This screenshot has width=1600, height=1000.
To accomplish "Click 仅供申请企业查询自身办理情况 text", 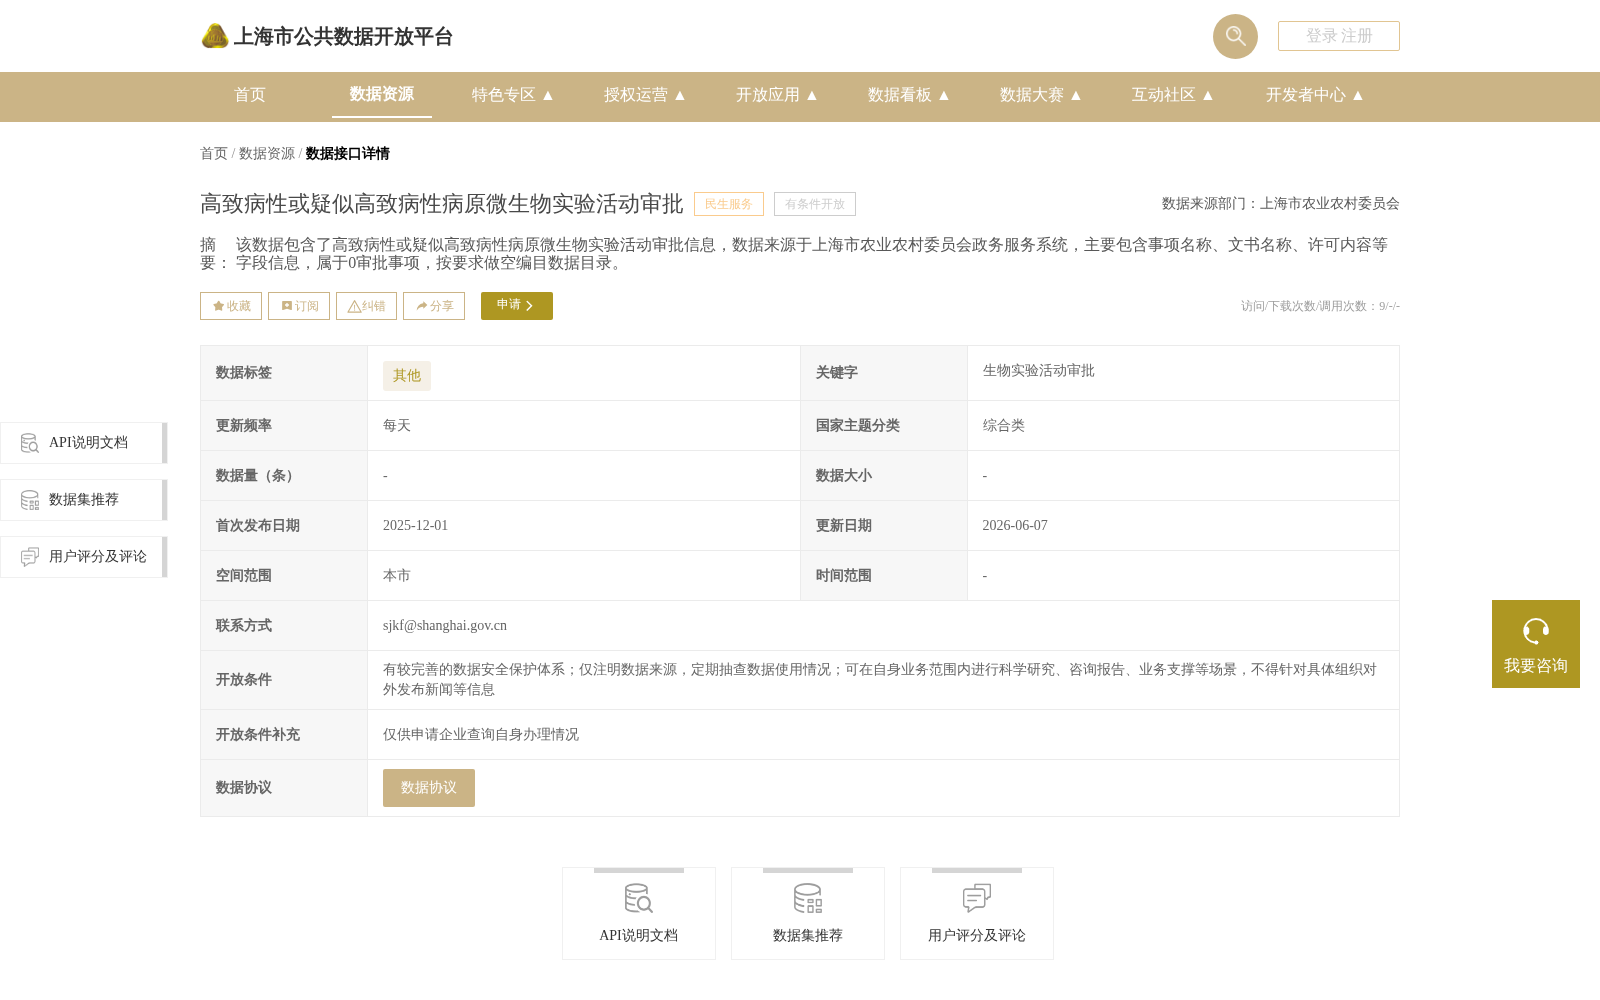I will pyautogui.click(x=481, y=735).
